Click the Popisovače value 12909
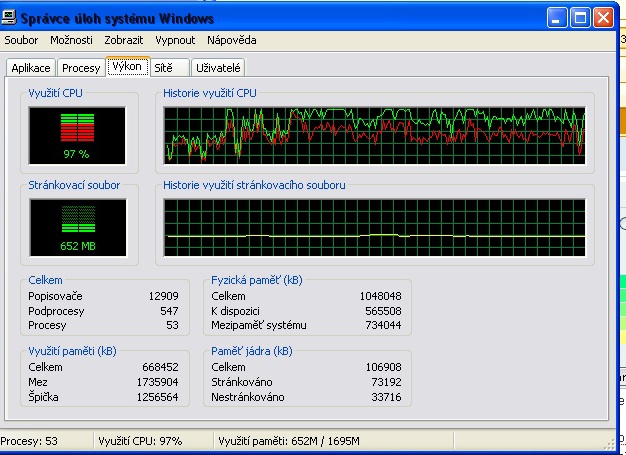 164,296
